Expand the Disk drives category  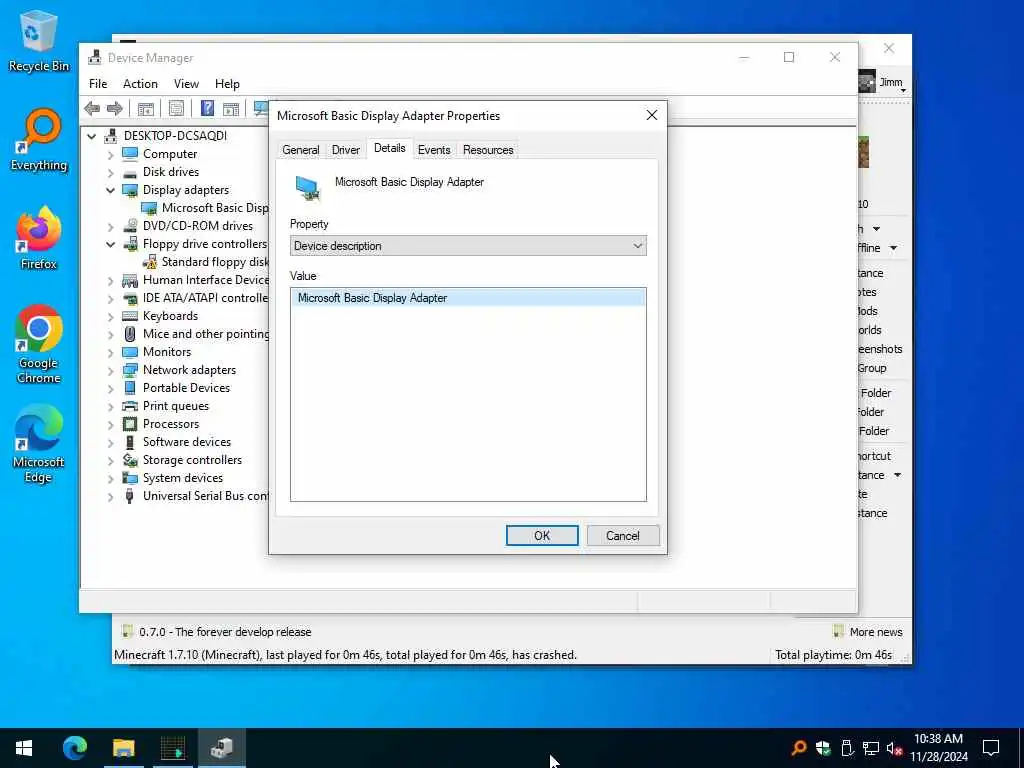[x=110, y=173]
